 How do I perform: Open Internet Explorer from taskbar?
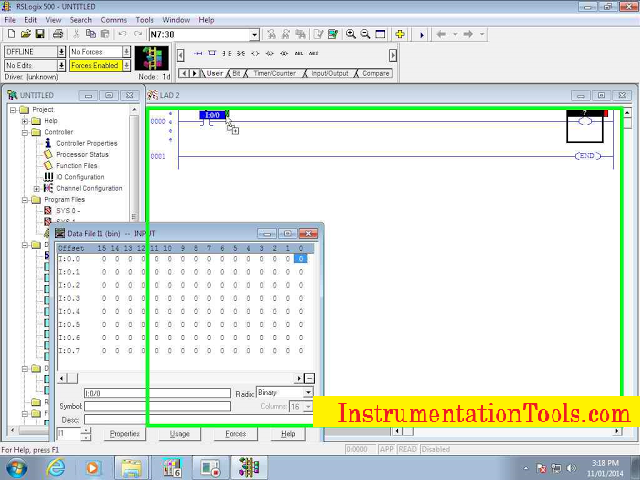point(56,468)
